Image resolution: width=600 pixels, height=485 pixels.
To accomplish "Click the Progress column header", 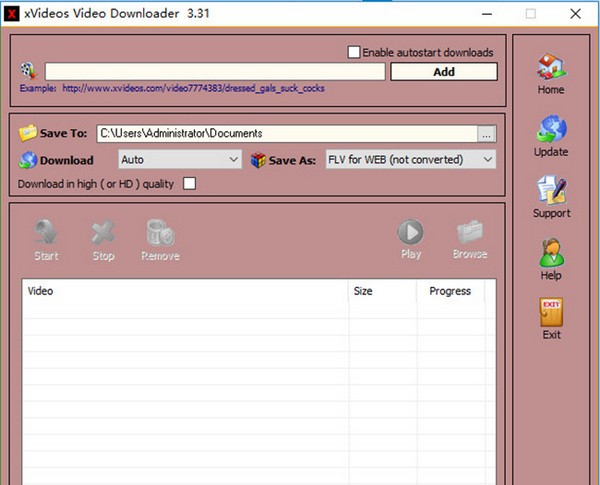I will [x=450, y=291].
